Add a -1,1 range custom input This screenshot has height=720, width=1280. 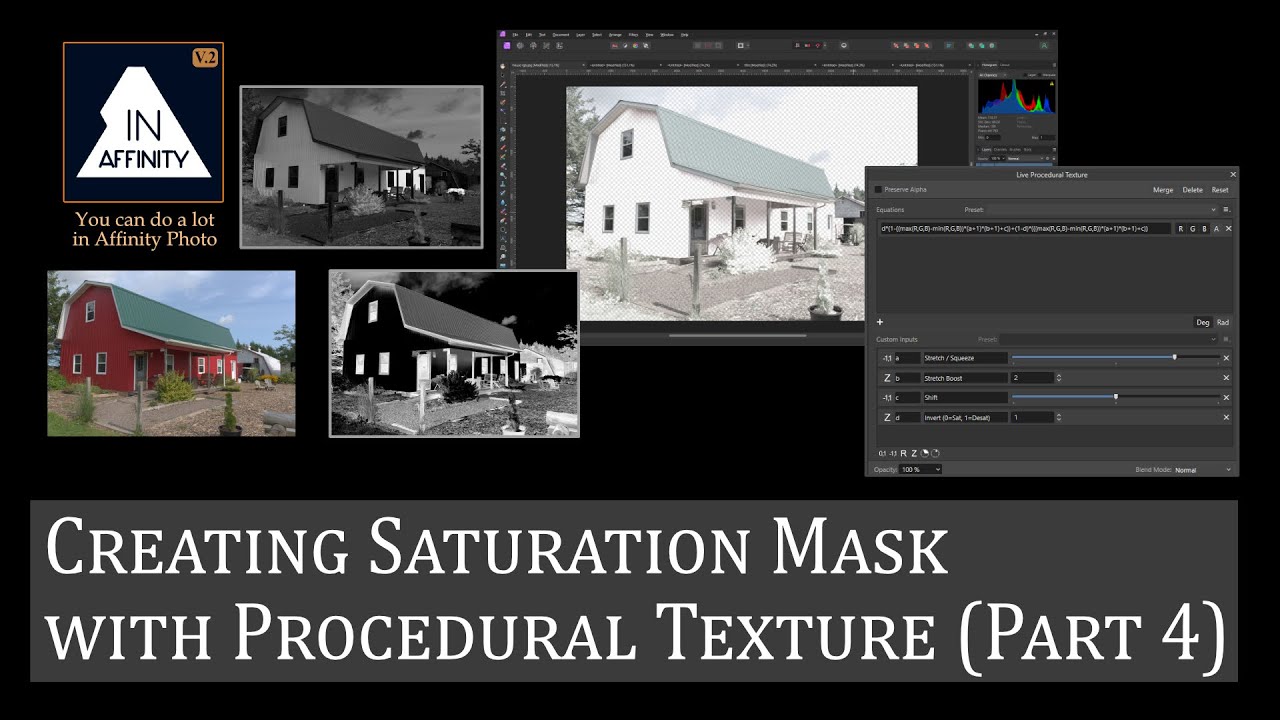pyautogui.click(x=894, y=454)
